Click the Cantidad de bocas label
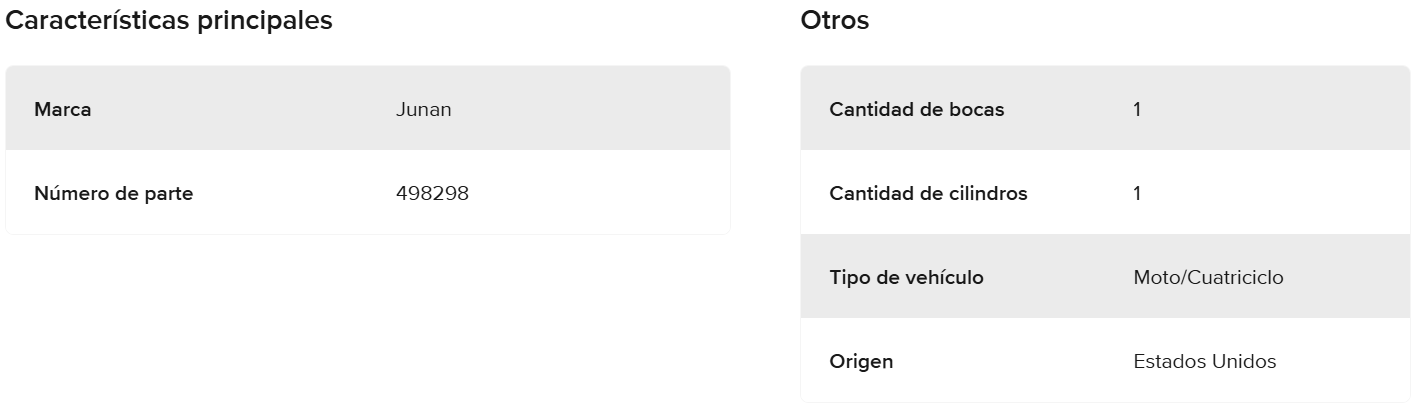The height and width of the screenshot is (417, 1417). pyautogui.click(x=916, y=109)
